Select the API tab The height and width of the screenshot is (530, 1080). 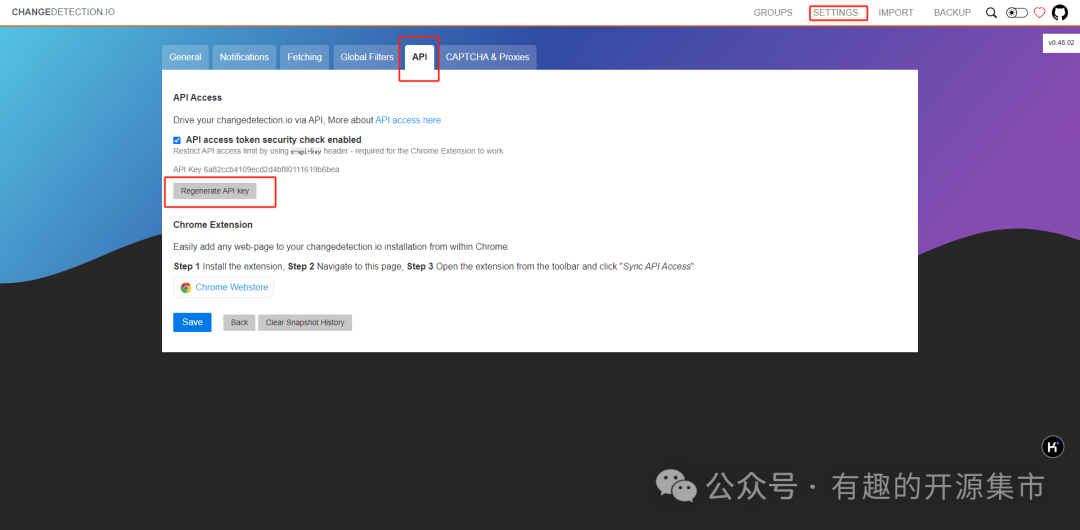pyautogui.click(x=419, y=57)
